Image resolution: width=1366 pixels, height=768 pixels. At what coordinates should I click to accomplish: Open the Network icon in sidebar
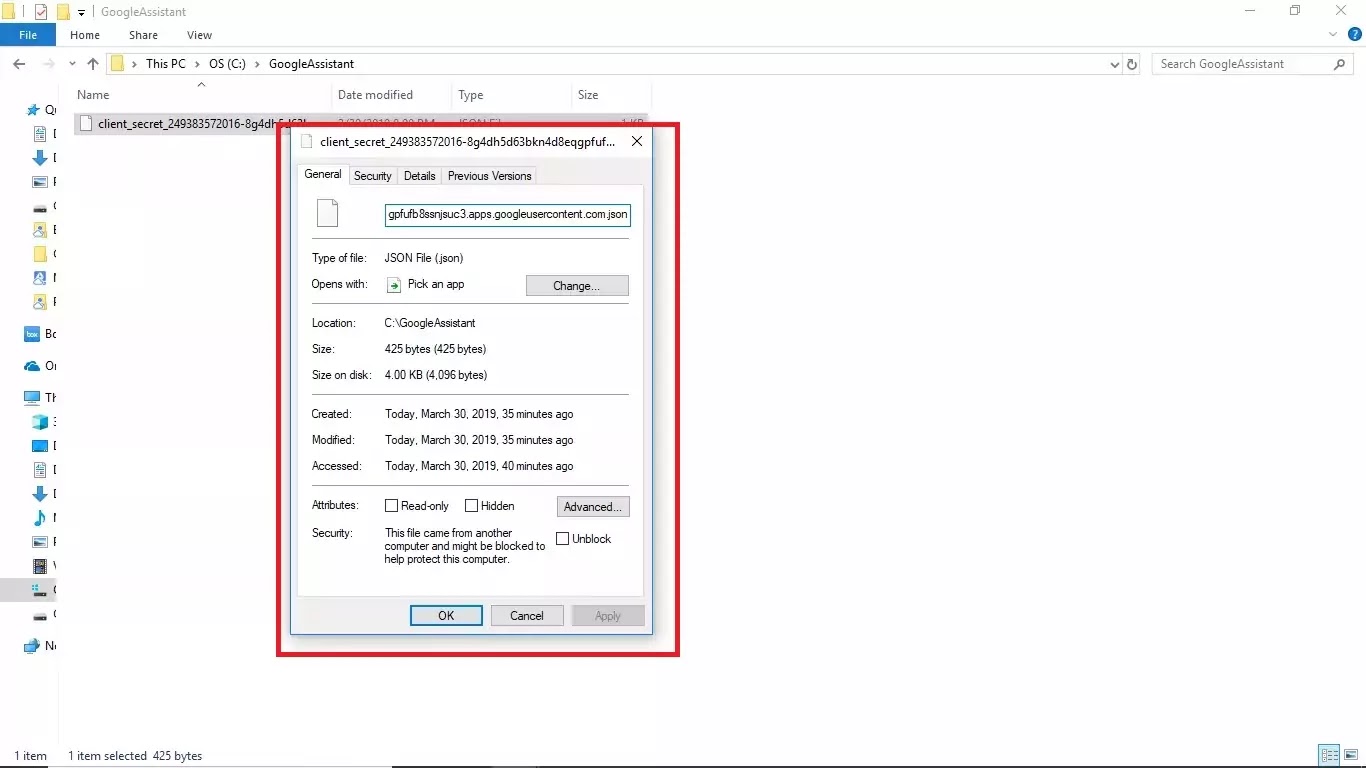tap(32, 646)
